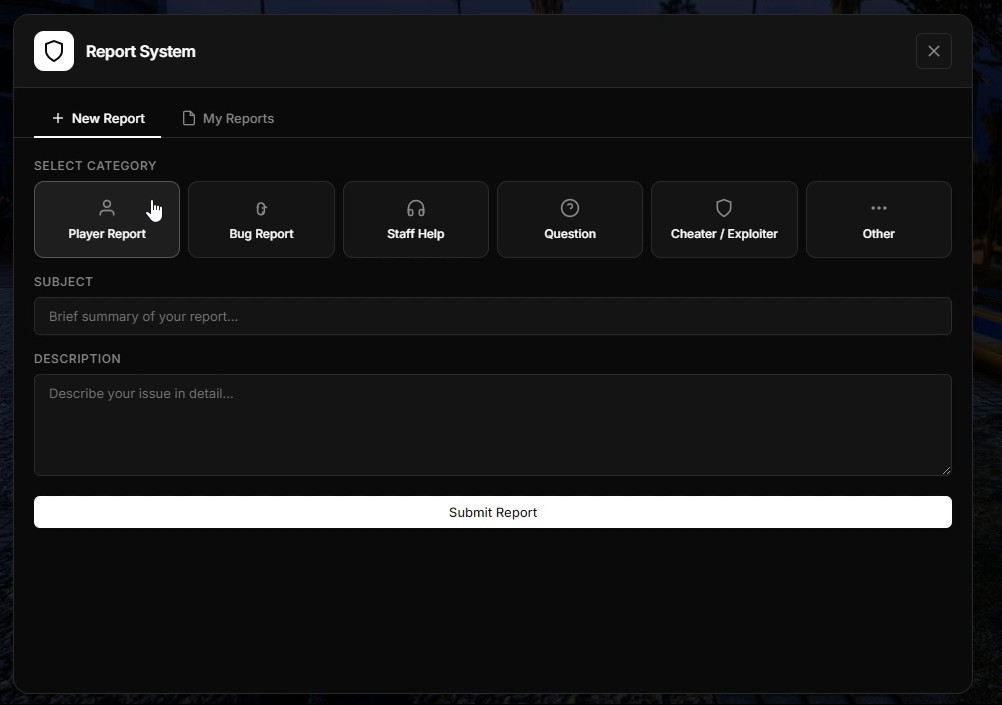
Task: Click the person icon on Player Report
Action: coord(107,208)
